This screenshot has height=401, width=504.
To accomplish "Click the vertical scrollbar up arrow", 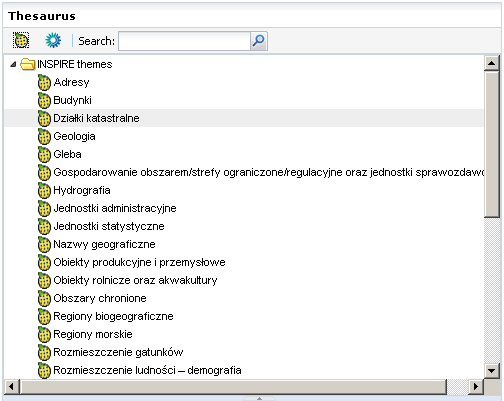I will [x=492, y=63].
